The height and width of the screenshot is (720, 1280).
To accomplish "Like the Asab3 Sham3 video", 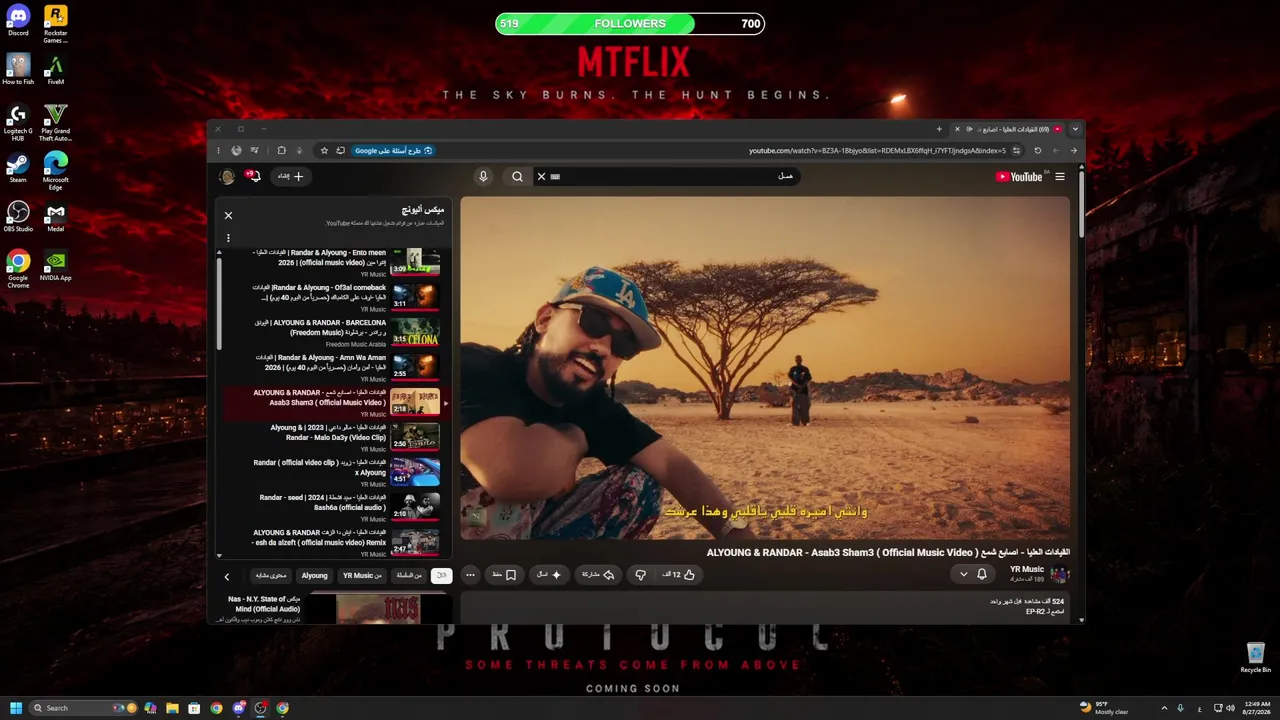I will (679, 575).
